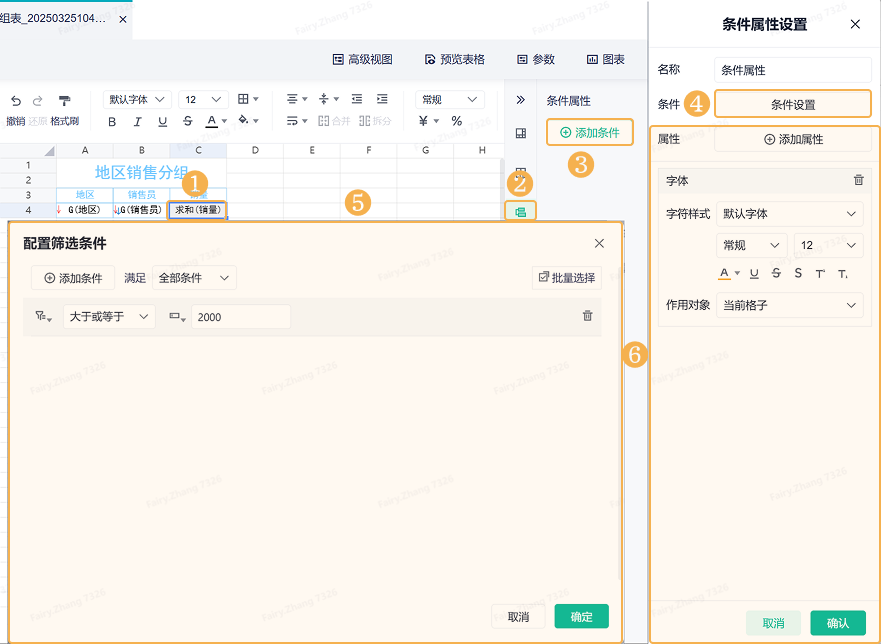Image resolution: width=881 pixels, height=644 pixels.
Task: Toggle Italic in the main toolbar
Action: point(137,121)
